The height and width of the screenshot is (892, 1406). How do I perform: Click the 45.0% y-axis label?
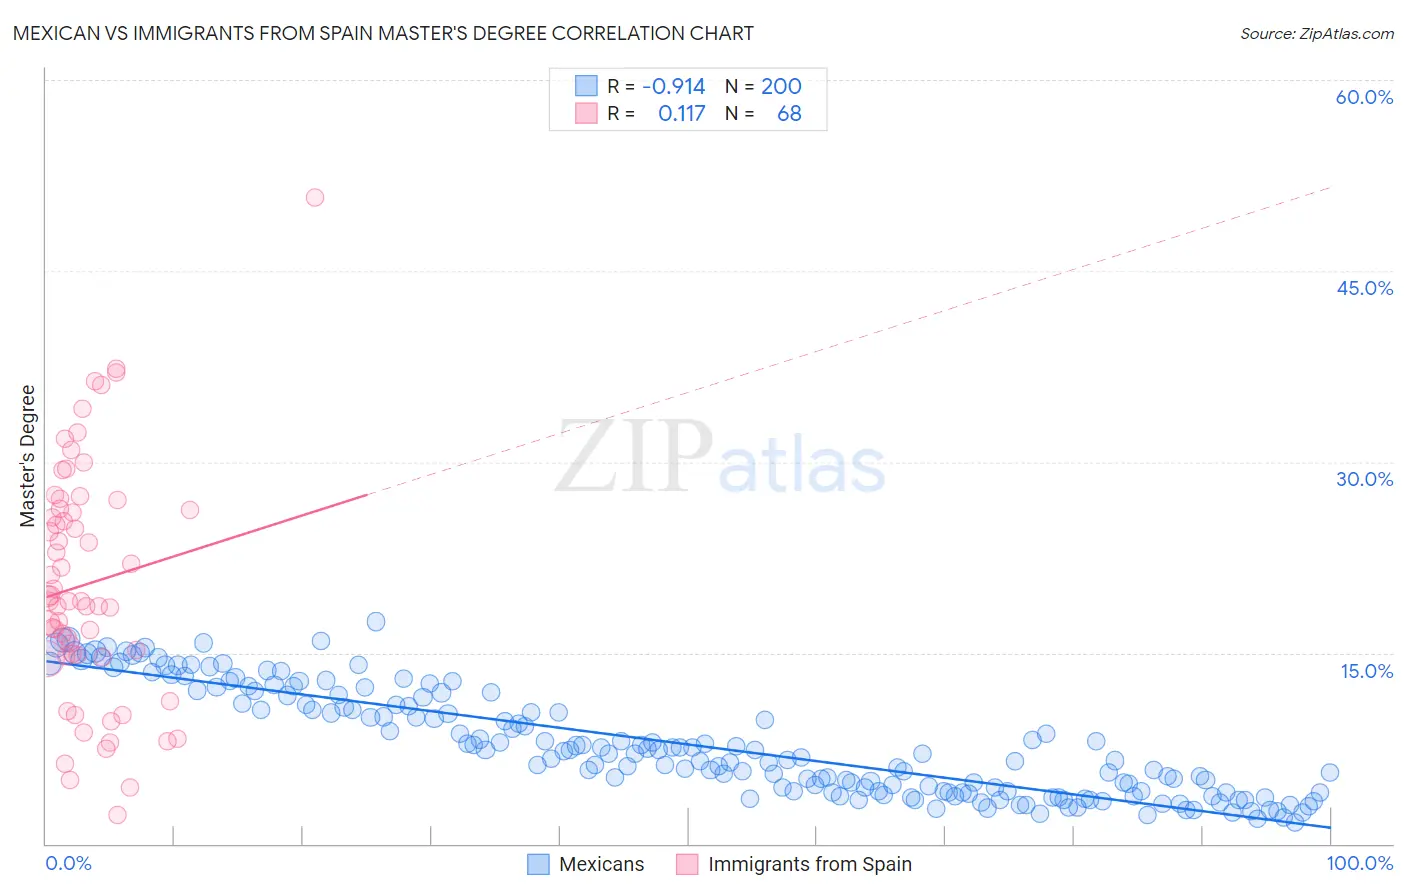pos(1364,288)
